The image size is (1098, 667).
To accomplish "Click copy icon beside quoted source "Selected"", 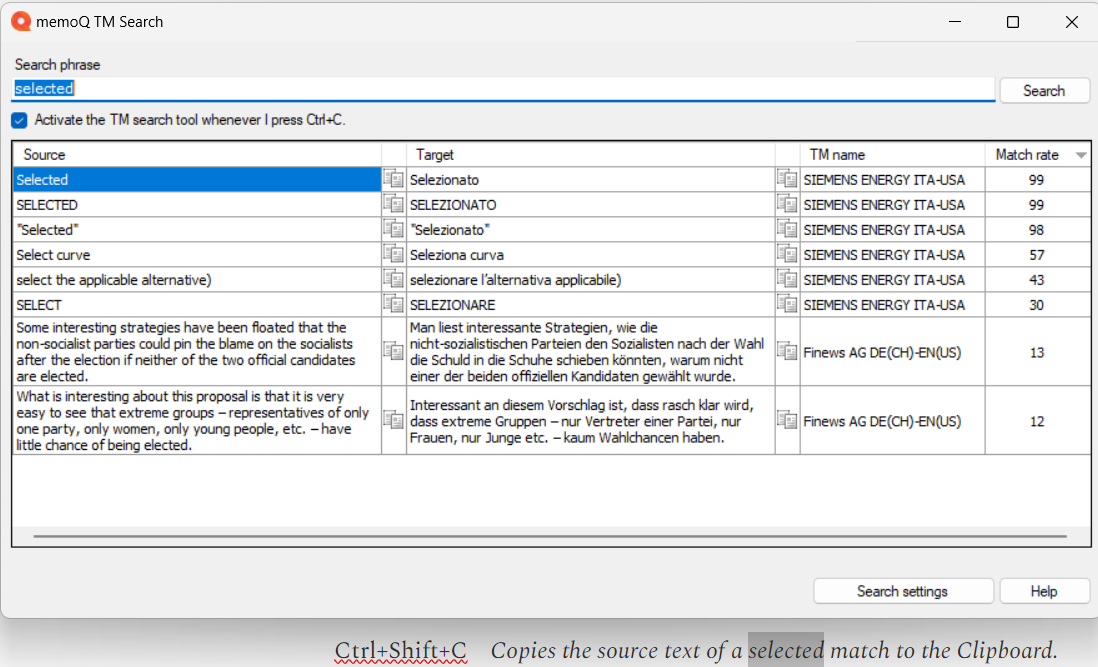I will (x=394, y=230).
